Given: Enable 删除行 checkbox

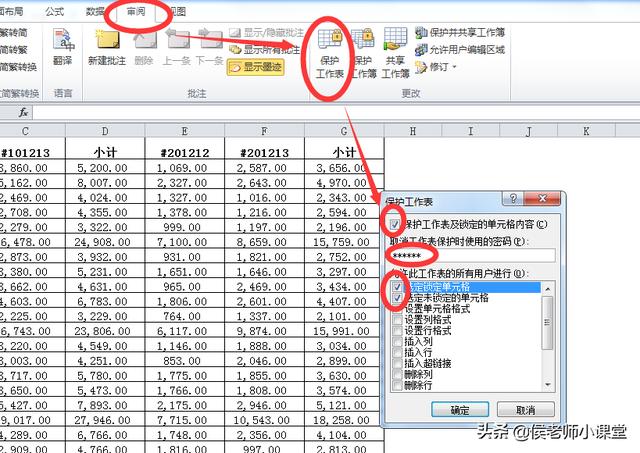Looking at the screenshot, I should (x=397, y=385).
